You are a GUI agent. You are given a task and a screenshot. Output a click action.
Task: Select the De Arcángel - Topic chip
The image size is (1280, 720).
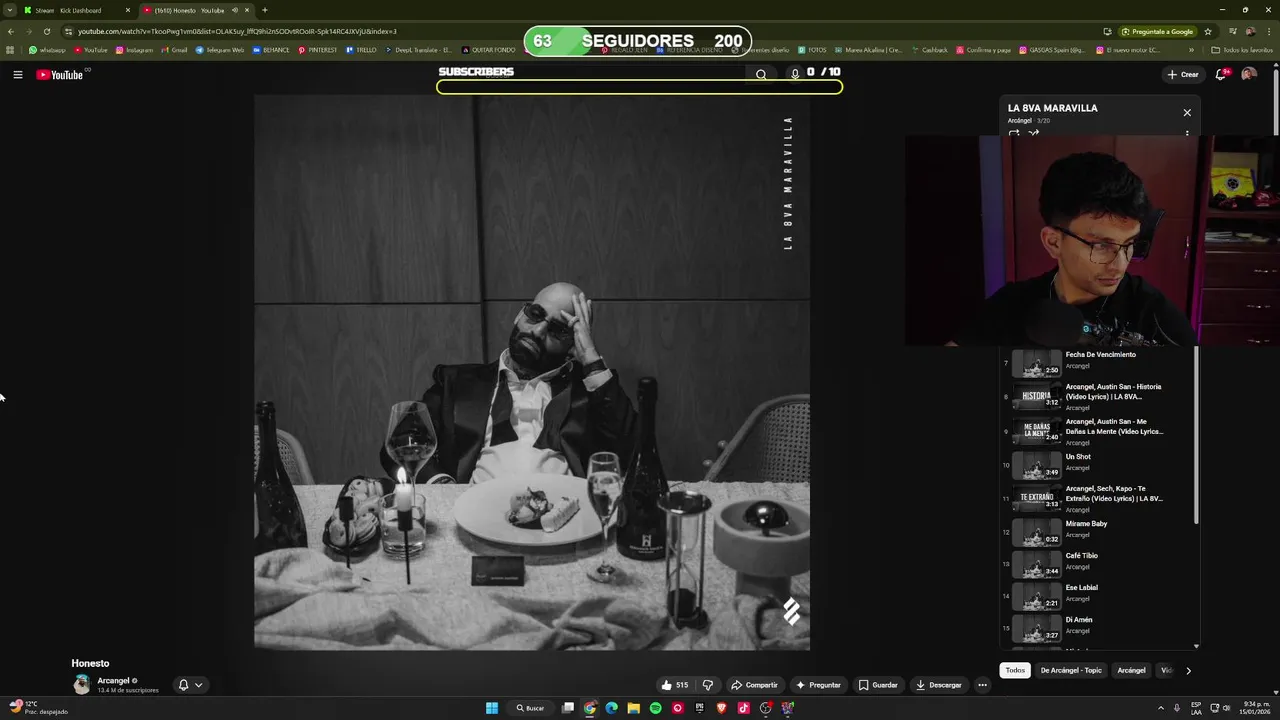coord(1071,670)
